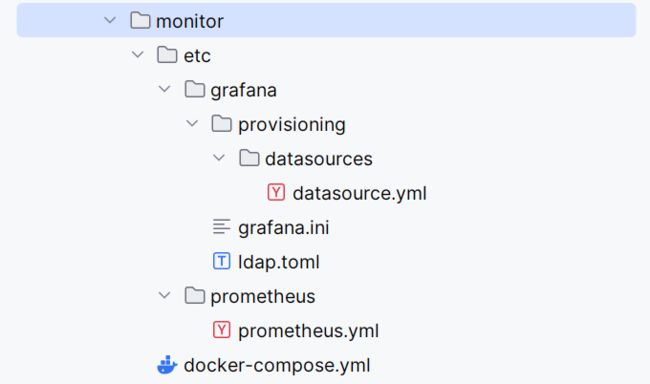
Task: Click the Docker whale icon beside docker-compose.yml
Action: click(x=167, y=365)
